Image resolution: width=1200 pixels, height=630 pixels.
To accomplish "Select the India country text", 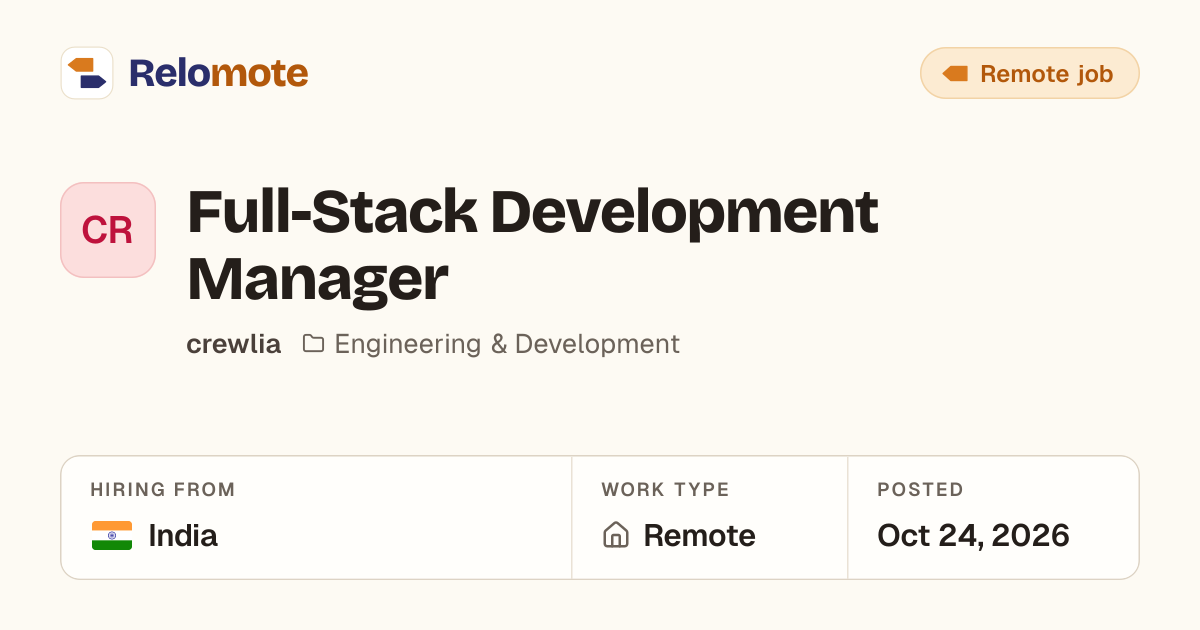I will point(183,536).
